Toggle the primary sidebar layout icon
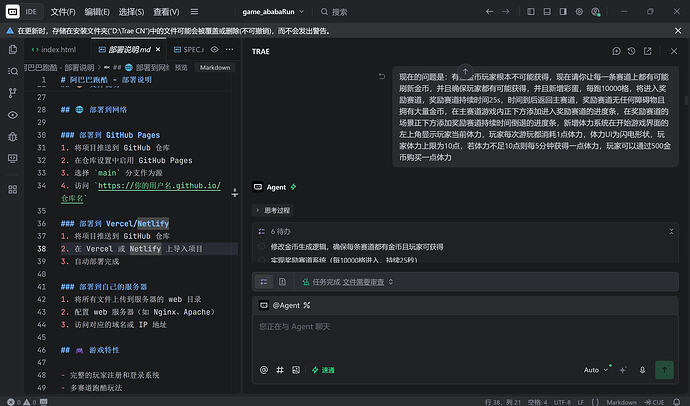The height and width of the screenshot is (406, 690). 531,12
